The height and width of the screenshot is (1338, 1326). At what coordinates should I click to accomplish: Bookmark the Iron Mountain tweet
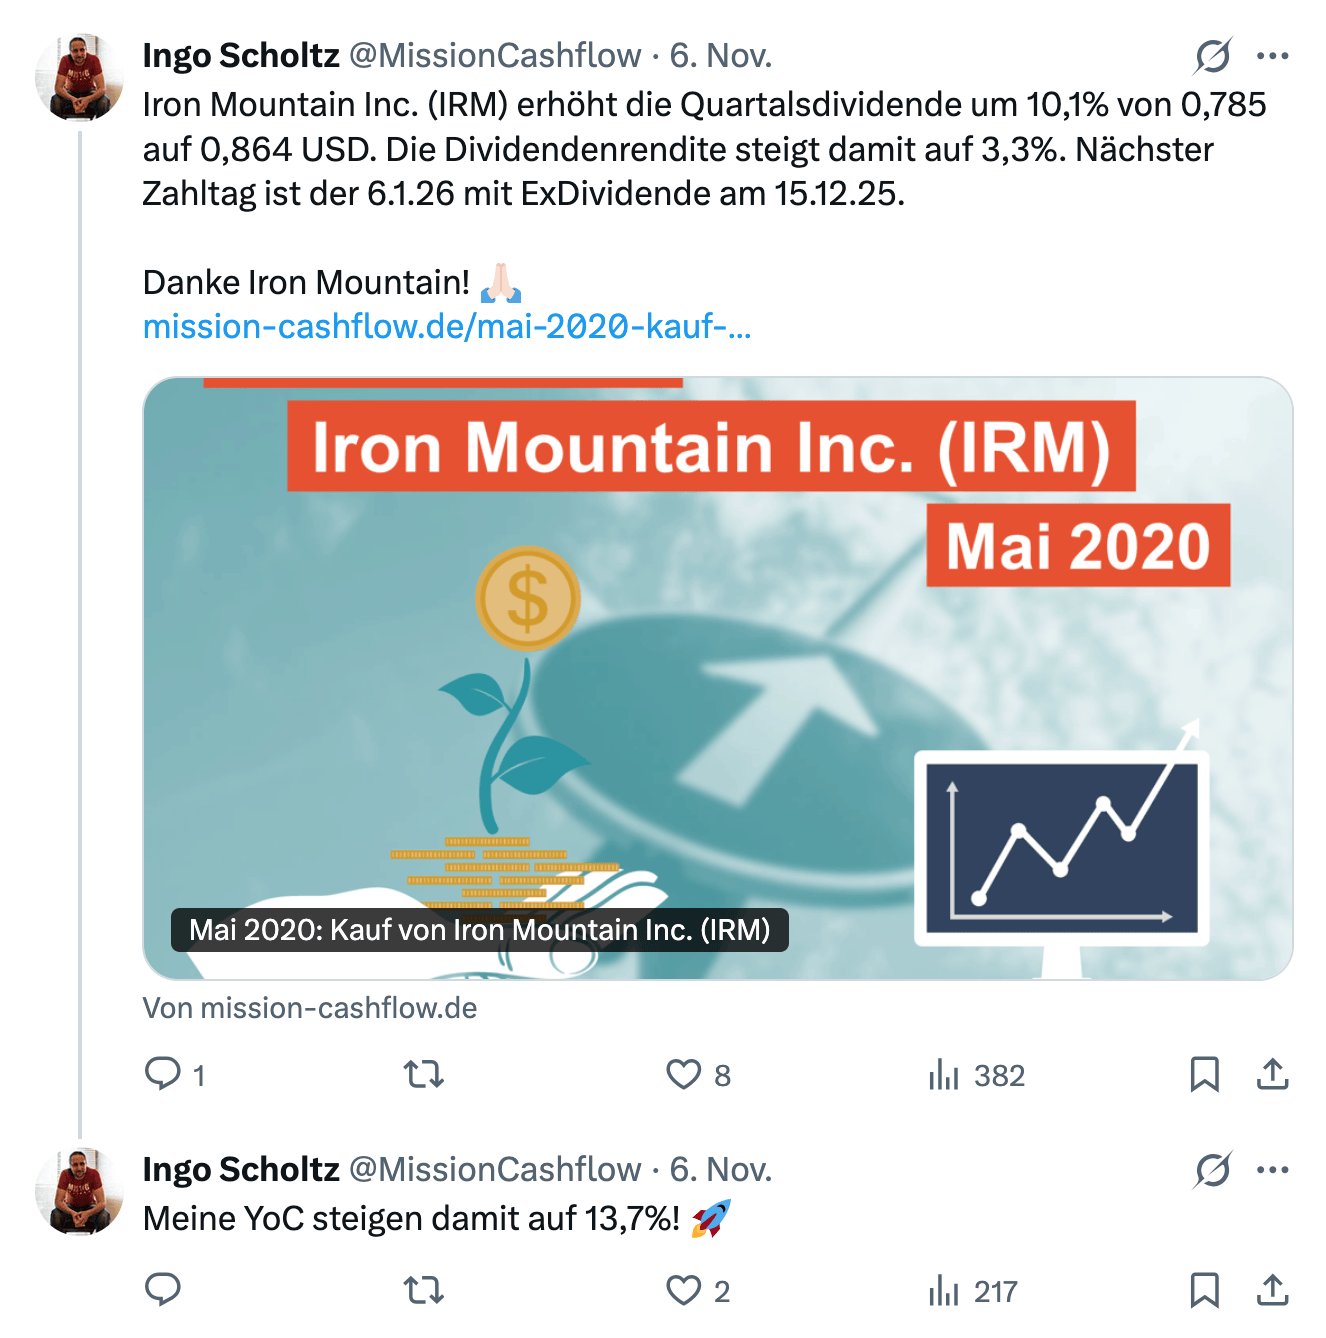click(x=1208, y=1075)
